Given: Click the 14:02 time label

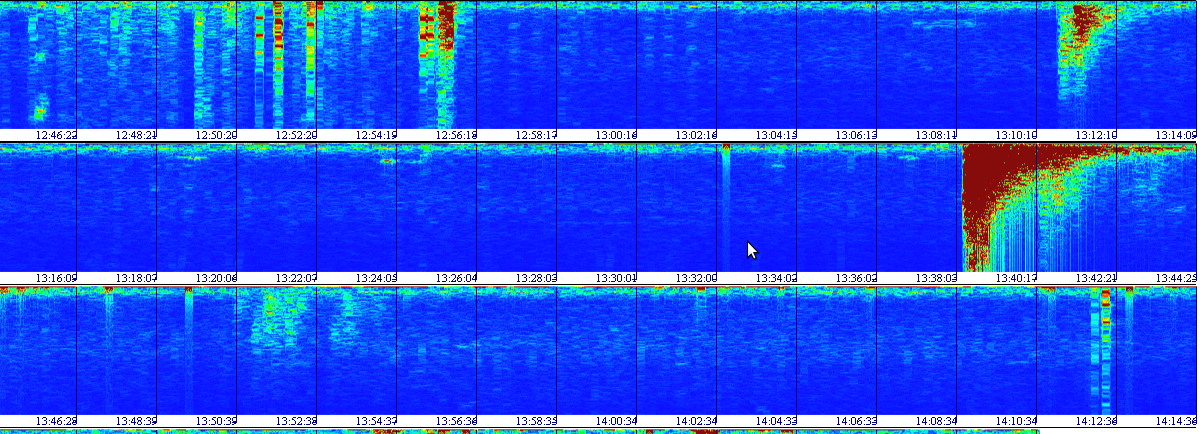Looking at the screenshot, I should click(696, 421).
